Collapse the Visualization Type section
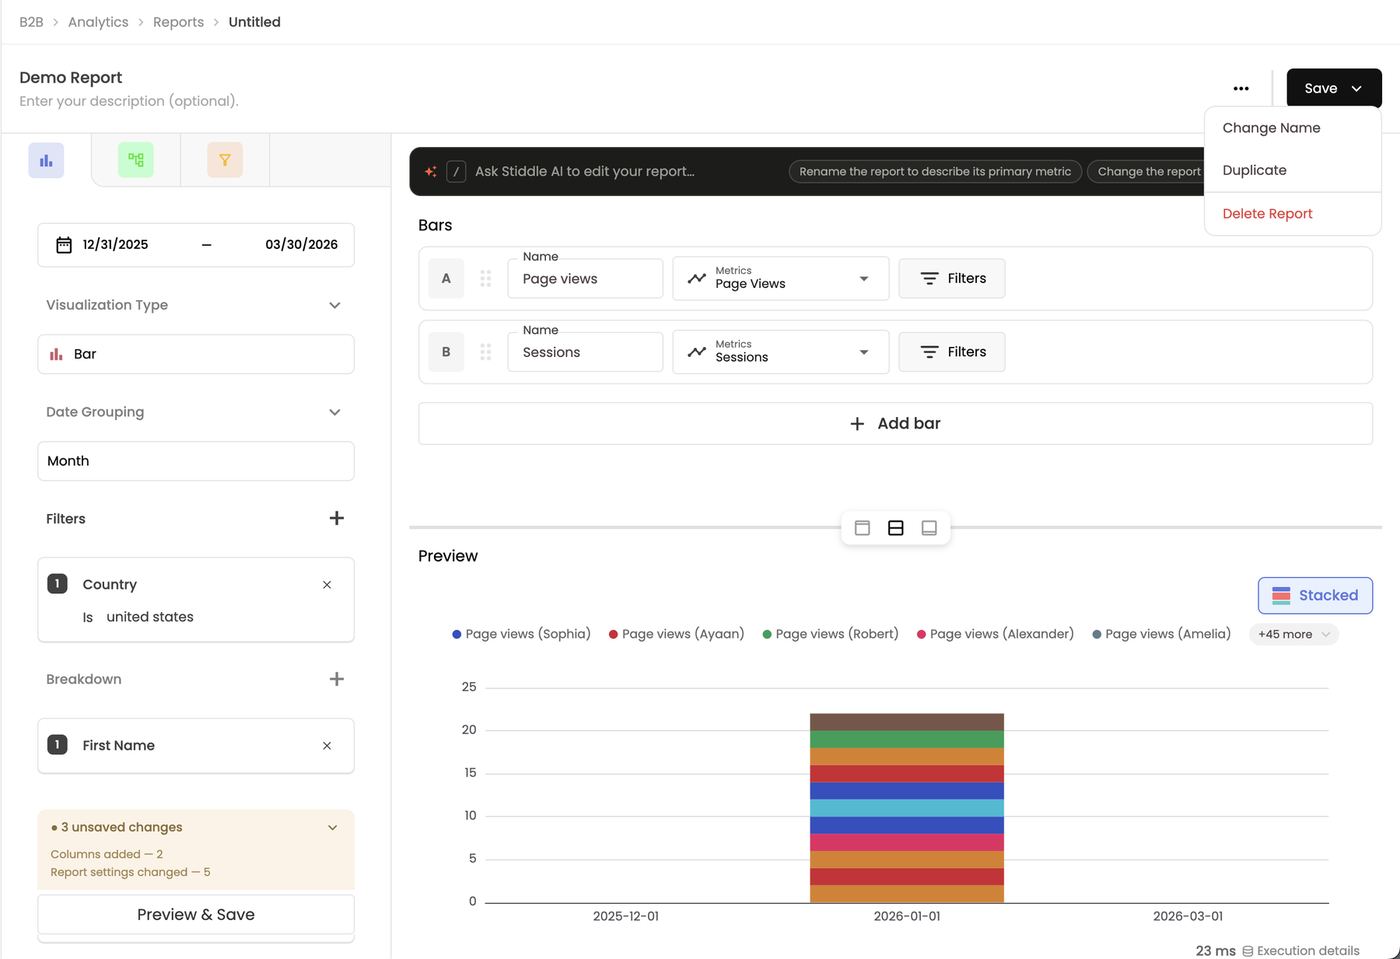The width and height of the screenshot is (1400, 959). pyautogui.click(x=335, y=305)
